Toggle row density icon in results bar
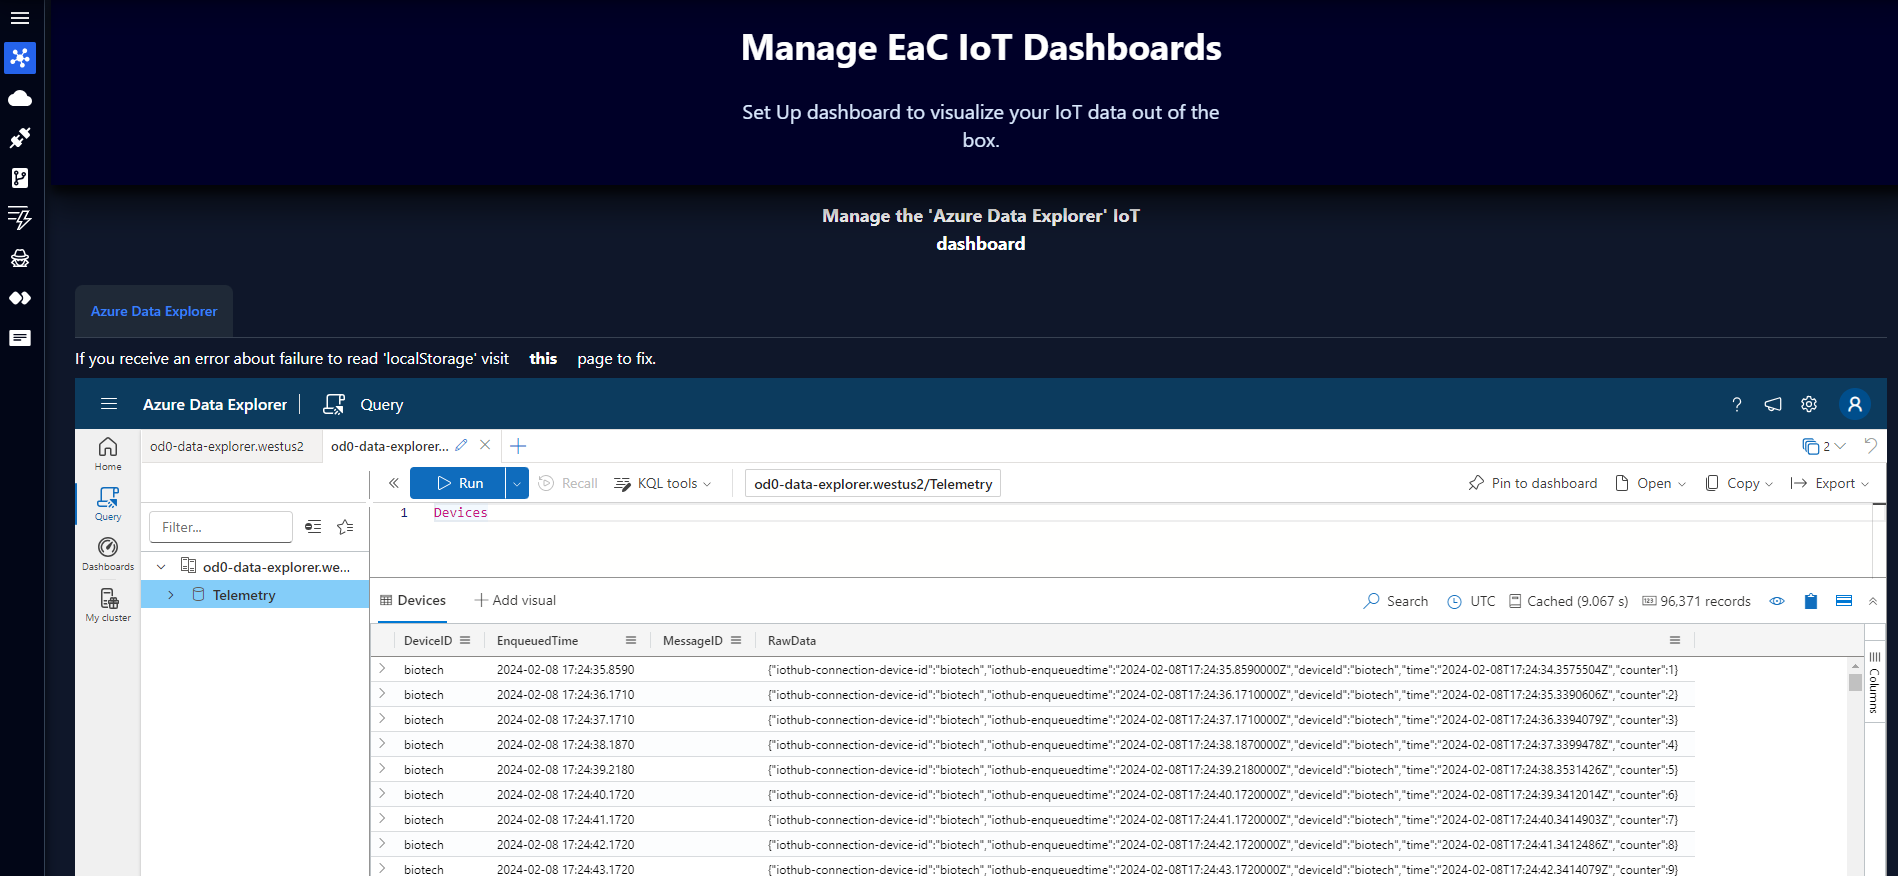 click(1844, 601)
